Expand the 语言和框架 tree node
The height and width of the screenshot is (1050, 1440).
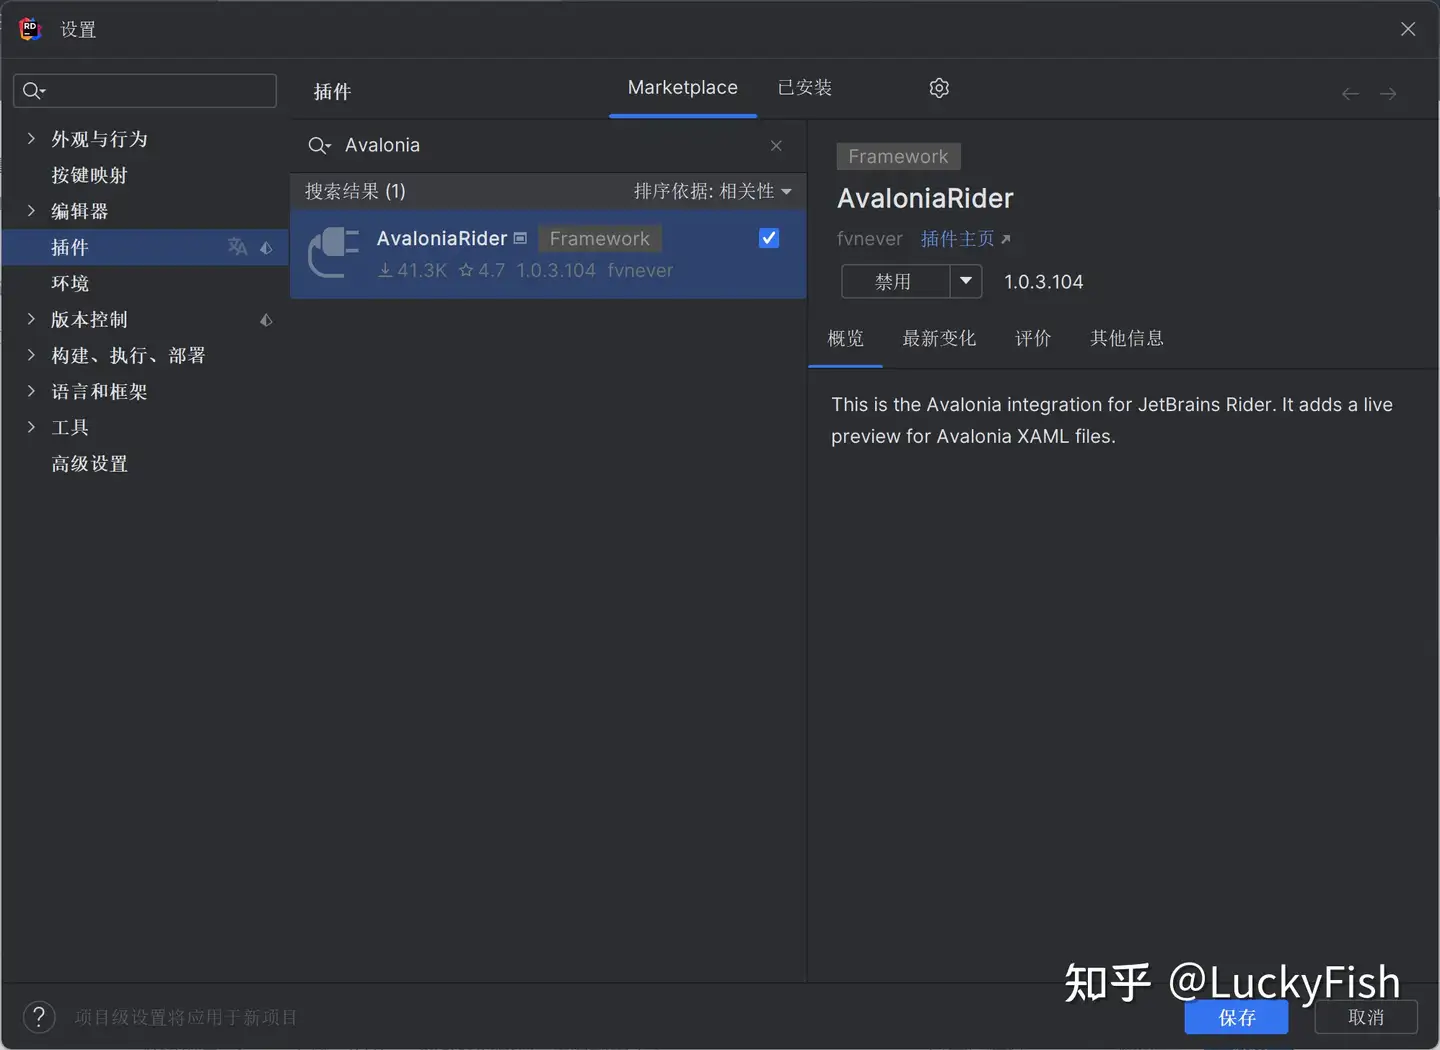pyautogui.click(x=31, y=391)
